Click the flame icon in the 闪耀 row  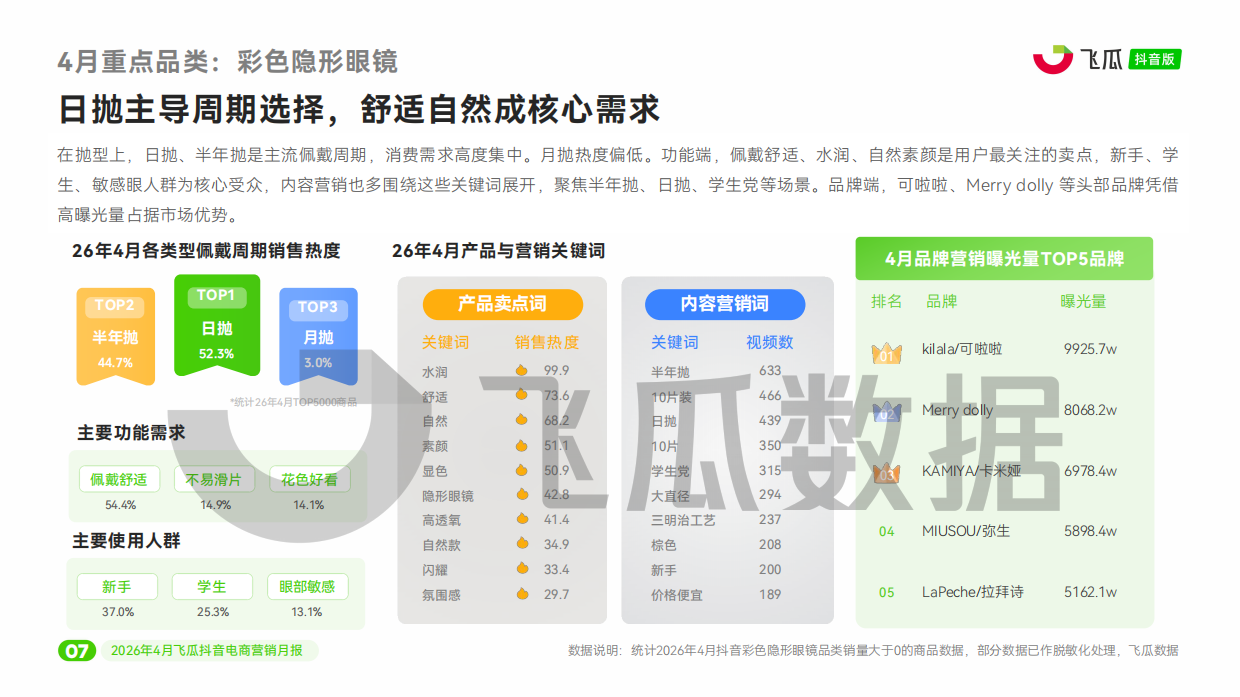click(521, 569)
